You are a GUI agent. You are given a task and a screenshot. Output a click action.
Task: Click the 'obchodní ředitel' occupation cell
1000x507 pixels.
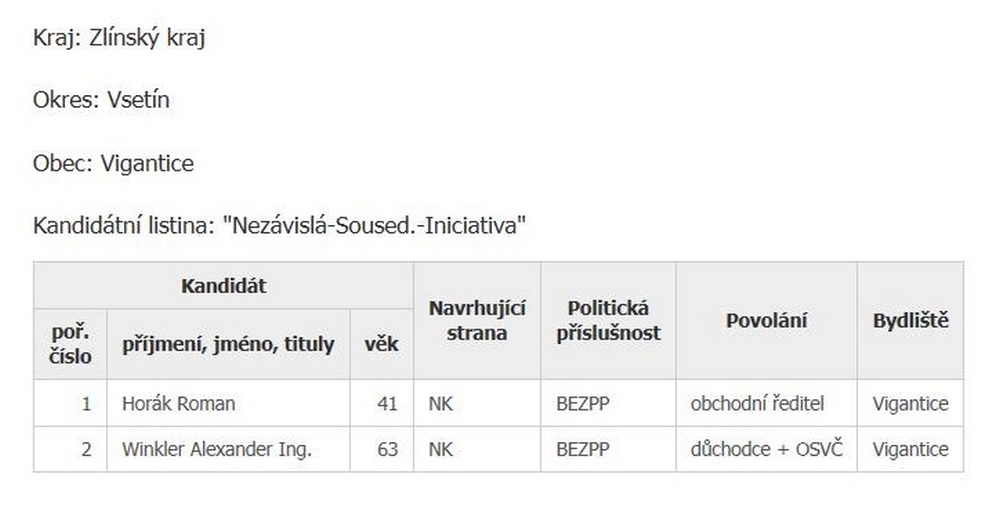[757, 404]
